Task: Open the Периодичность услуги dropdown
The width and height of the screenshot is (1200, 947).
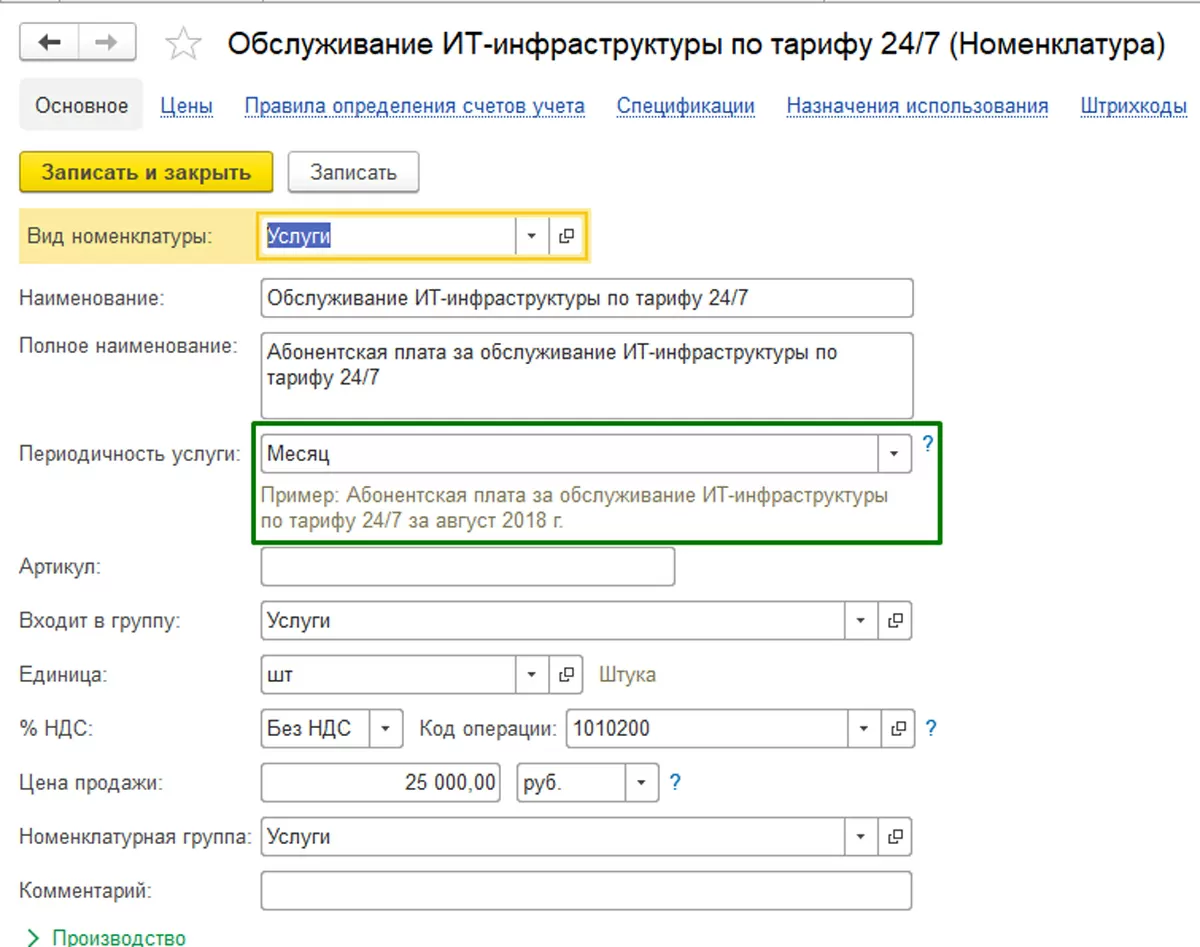Action: coord(894,454)
